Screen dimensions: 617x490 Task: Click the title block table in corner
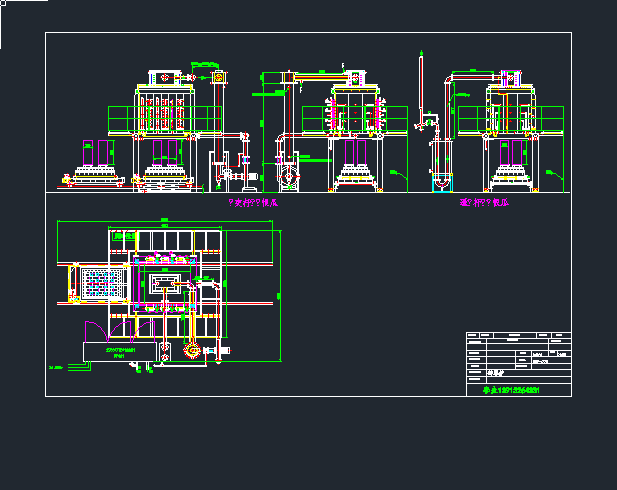pyautogui.click(x=518, y=362)
